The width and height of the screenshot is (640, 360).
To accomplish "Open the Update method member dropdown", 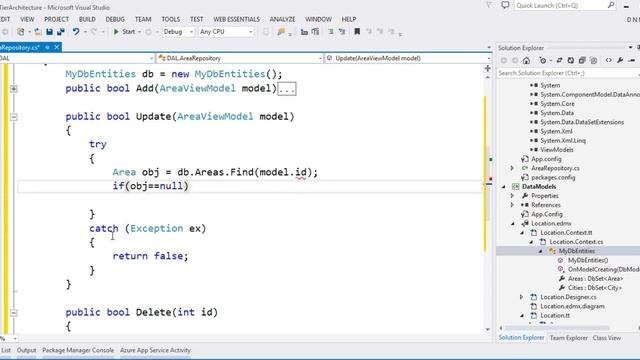I will [408, 58].
